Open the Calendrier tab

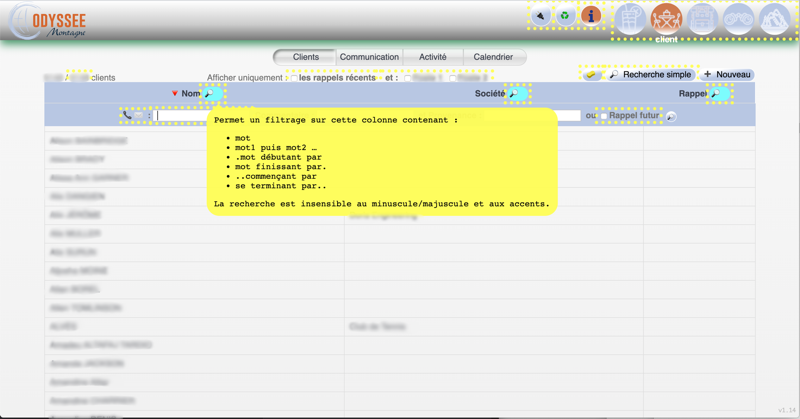(493, 57)
